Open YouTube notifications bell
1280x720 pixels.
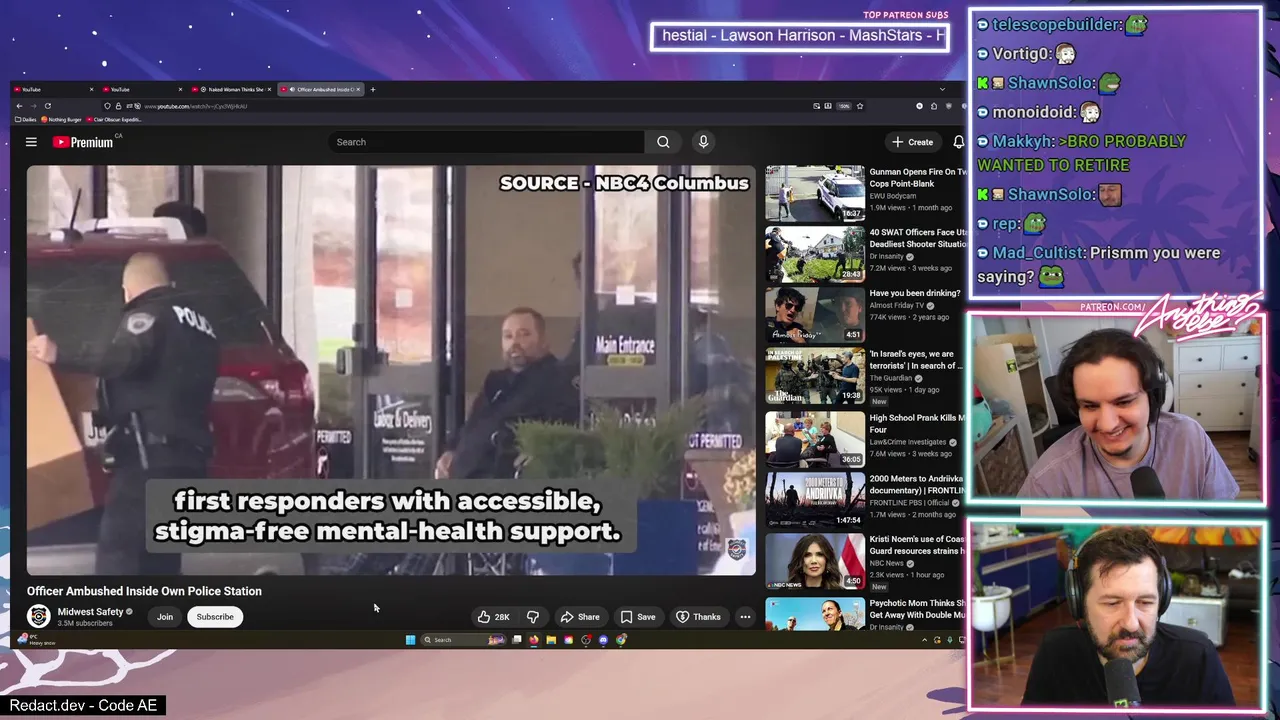pos(958,142)
